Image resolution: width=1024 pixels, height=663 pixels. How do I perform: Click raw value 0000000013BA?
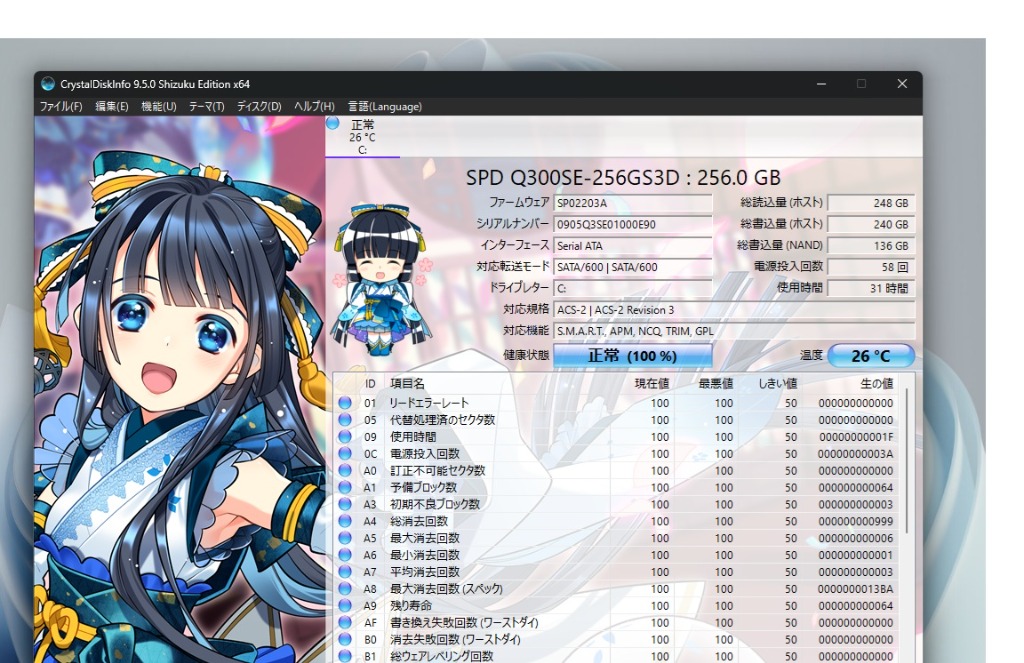point(856,589)
